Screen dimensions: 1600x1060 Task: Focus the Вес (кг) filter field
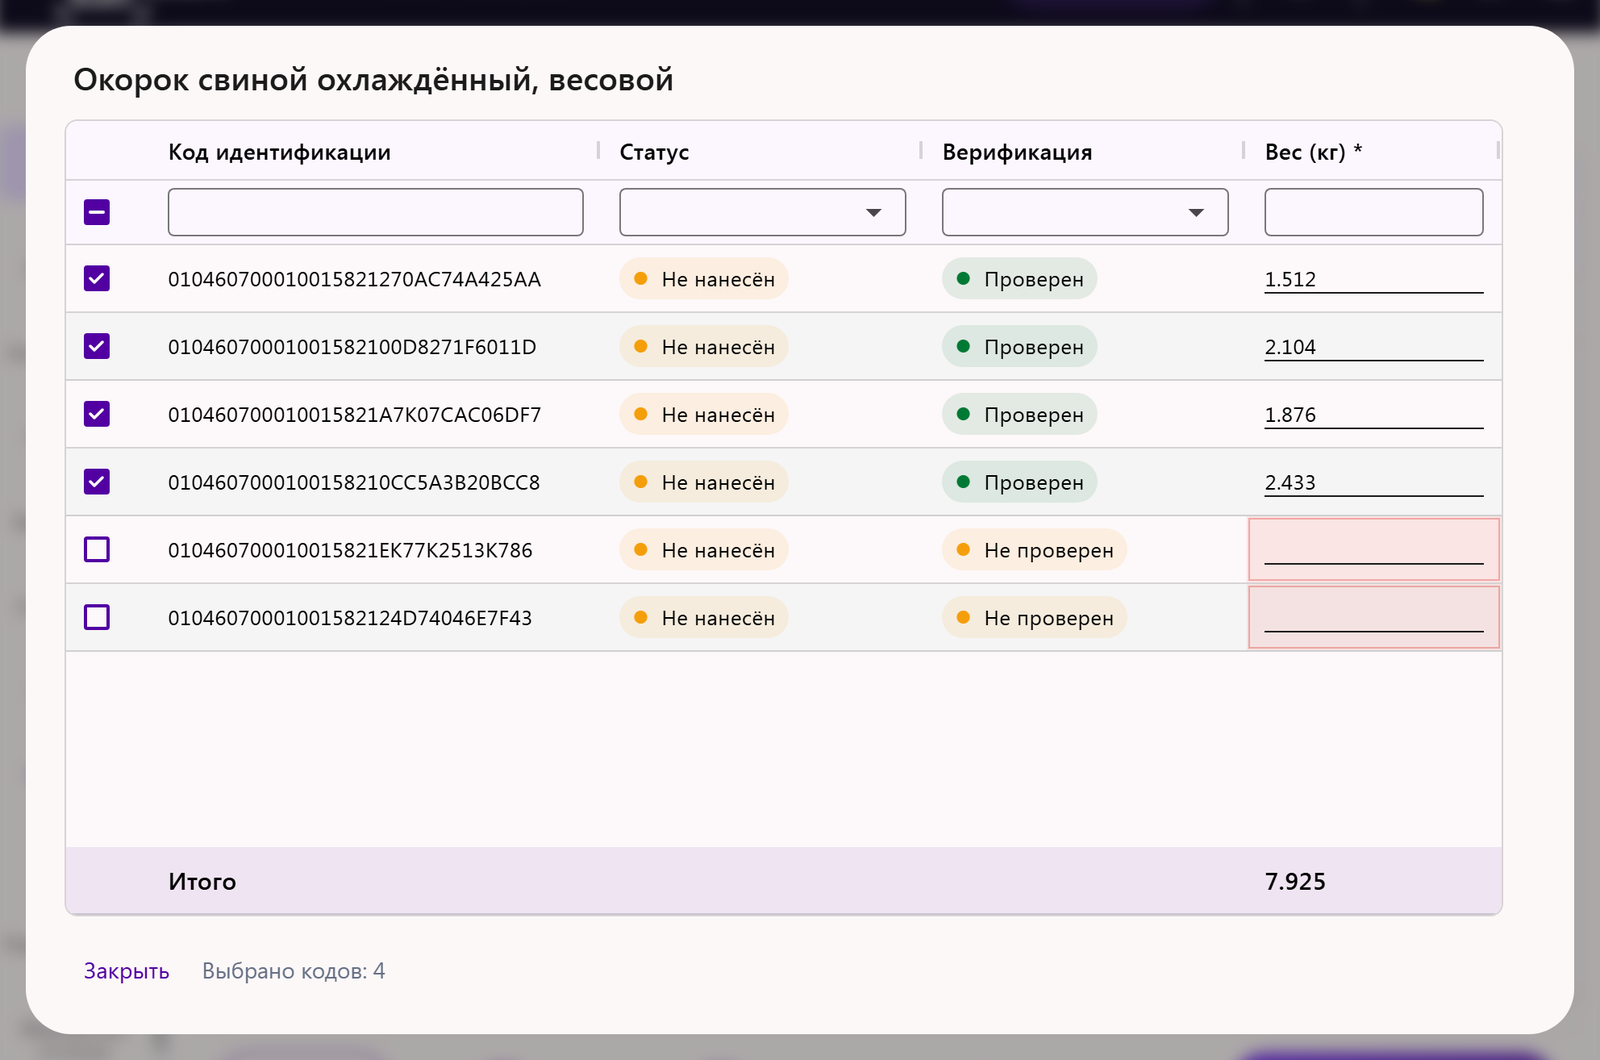pyautogui.click(x=1374, y=212)
